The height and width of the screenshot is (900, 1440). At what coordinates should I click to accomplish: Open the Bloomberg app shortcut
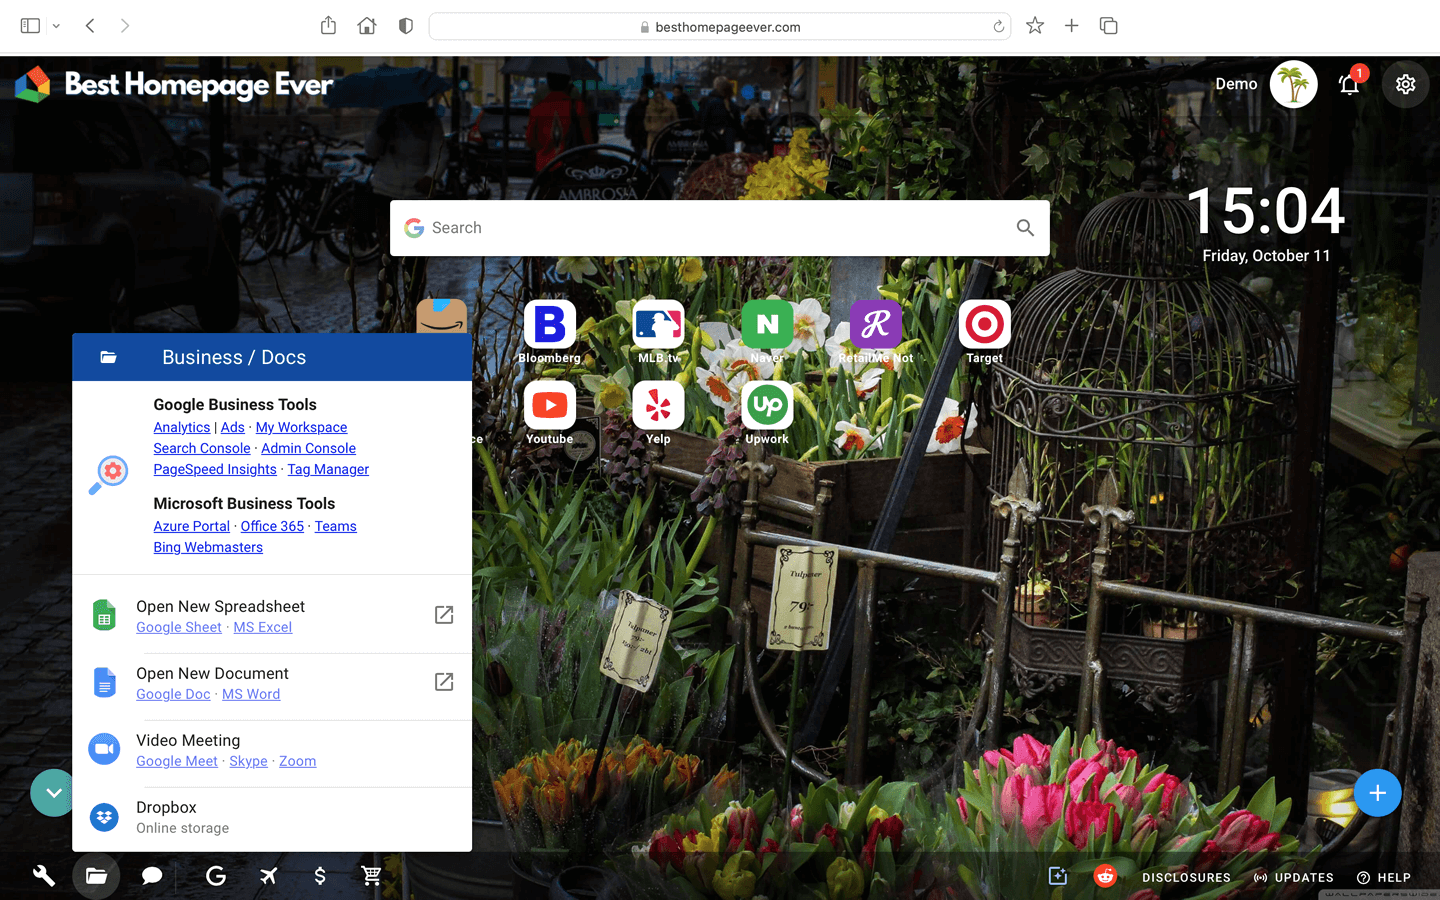coord(549,322)
